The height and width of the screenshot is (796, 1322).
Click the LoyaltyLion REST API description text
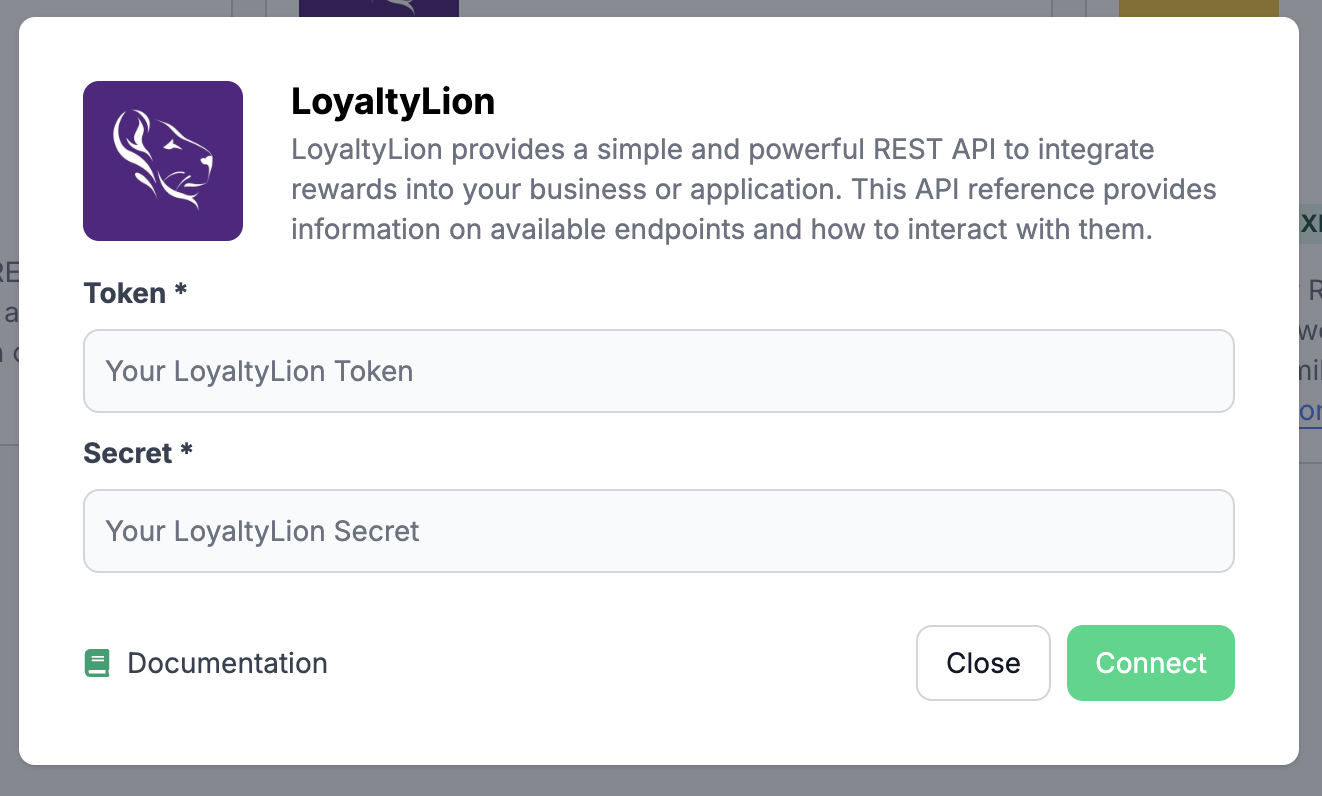[722, 190]
